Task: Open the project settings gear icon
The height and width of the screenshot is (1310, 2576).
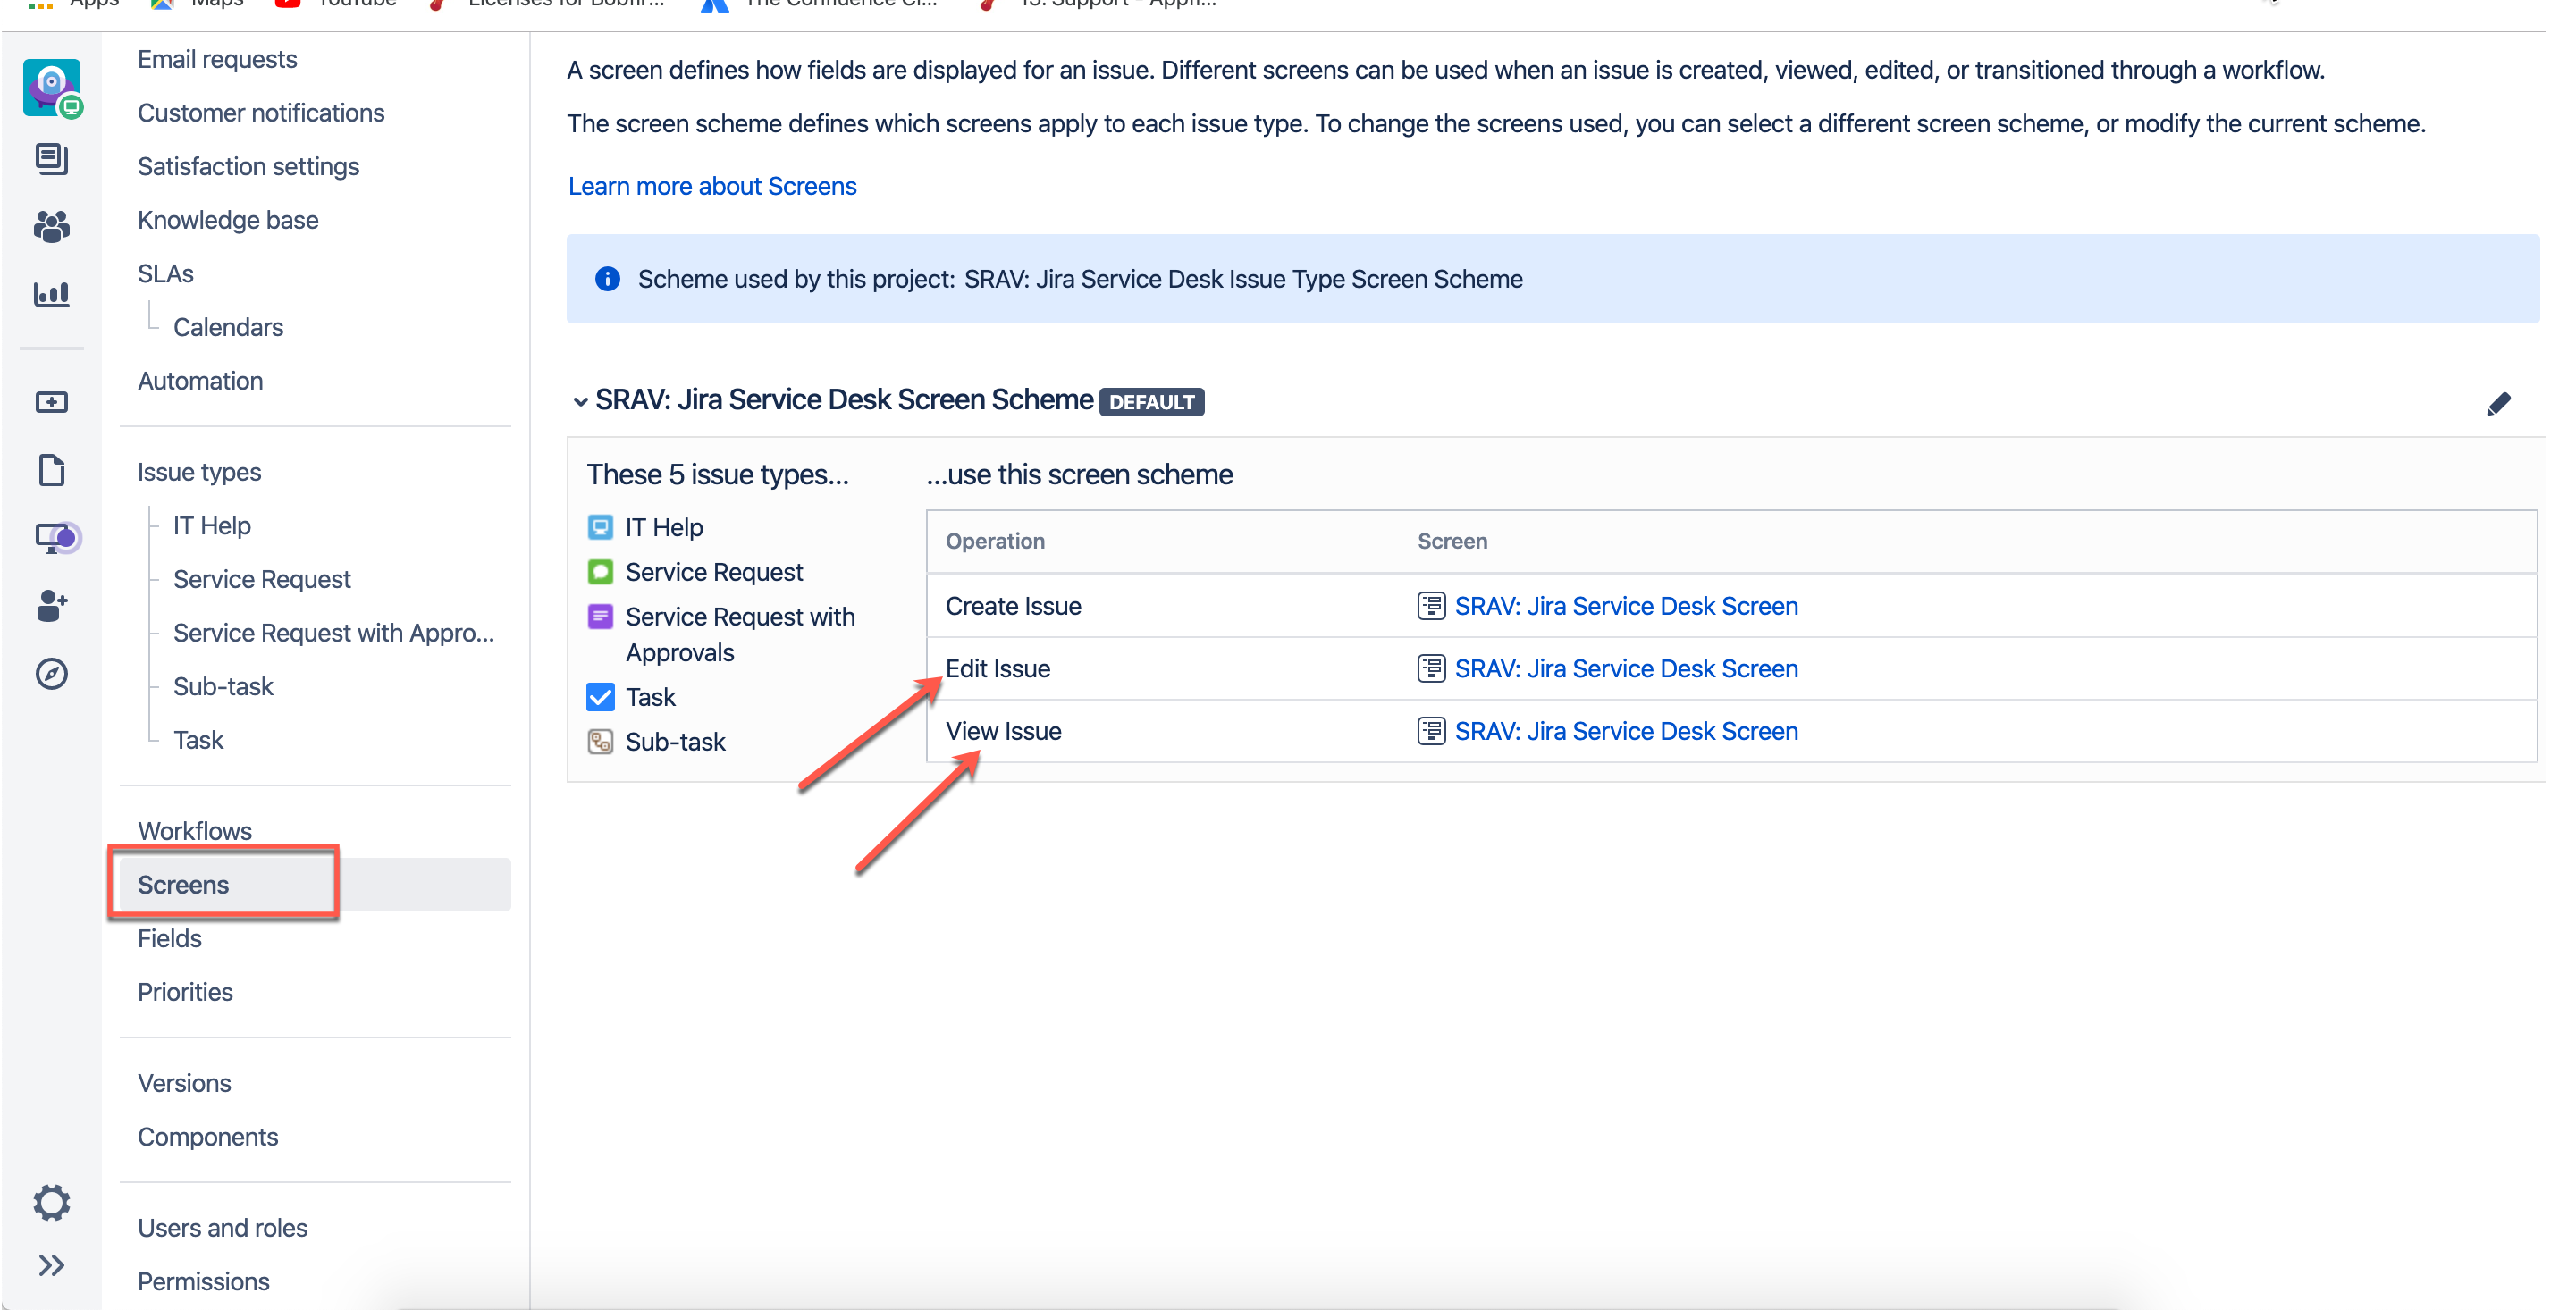Action: (x=52, y=1202)
